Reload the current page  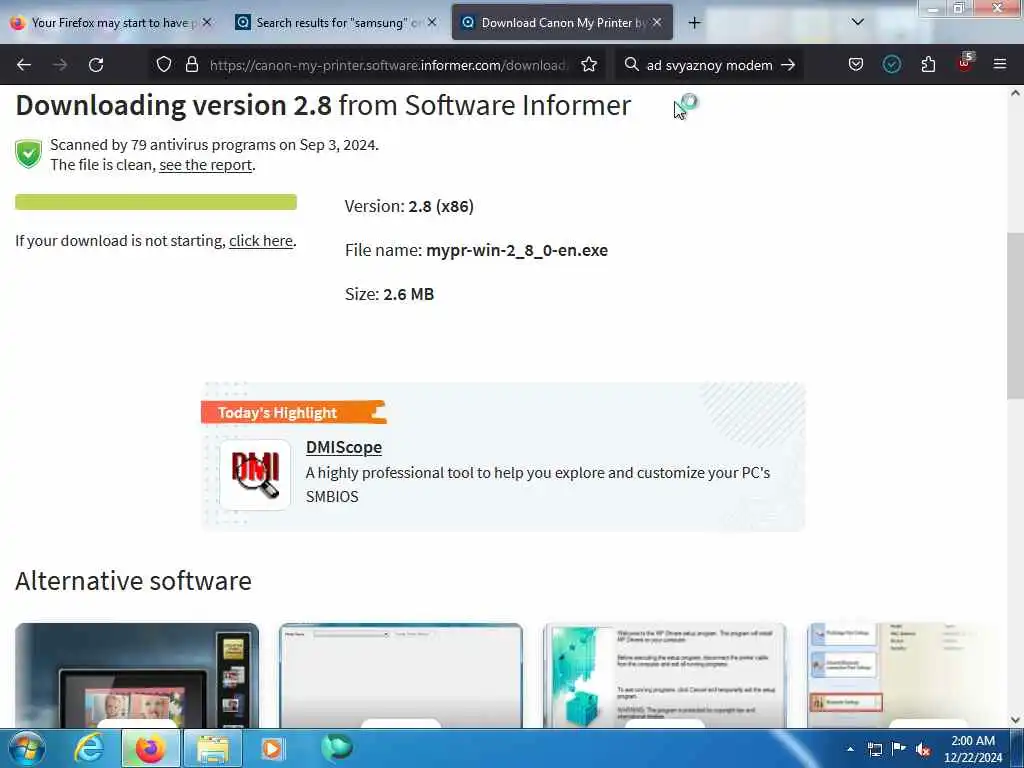point(96,65)
